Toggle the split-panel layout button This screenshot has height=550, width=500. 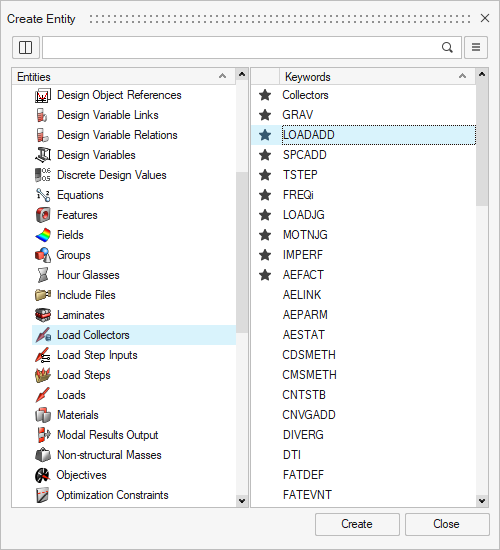click(26, 47)
